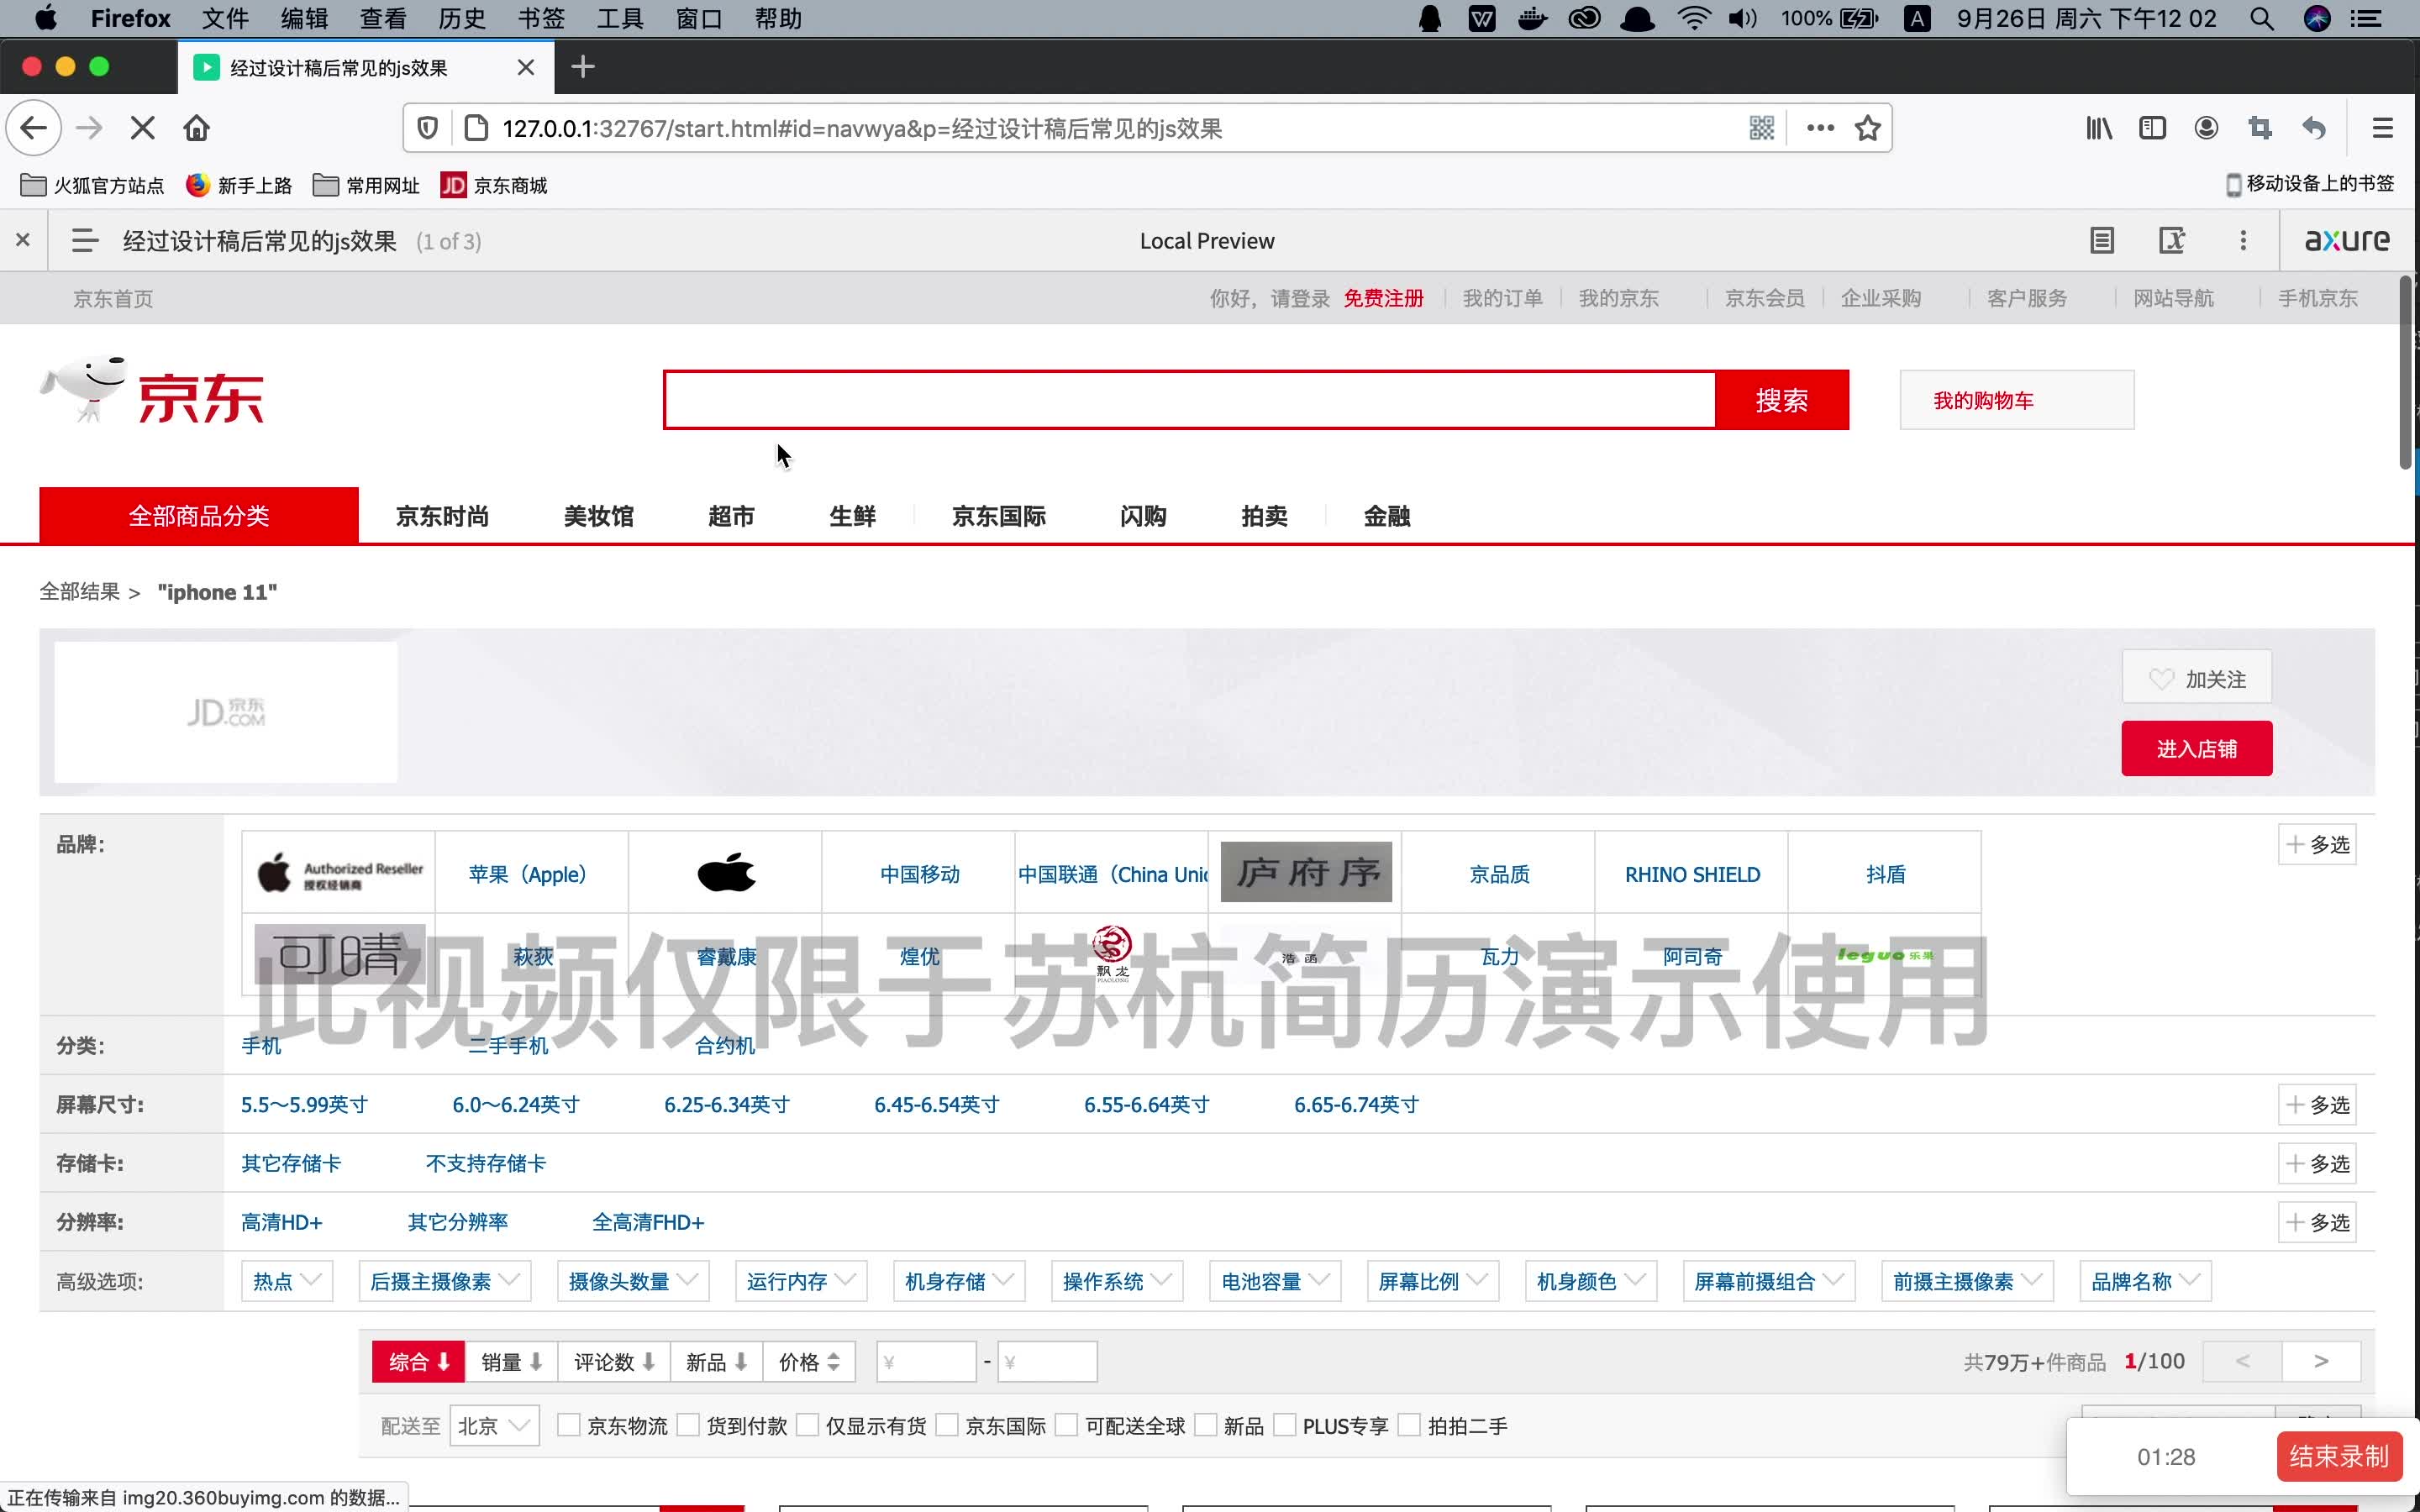Expand the 热点 advanced option dropdown
The height and width of the screenshot is (1512, 2420).
pos(287,1281)
